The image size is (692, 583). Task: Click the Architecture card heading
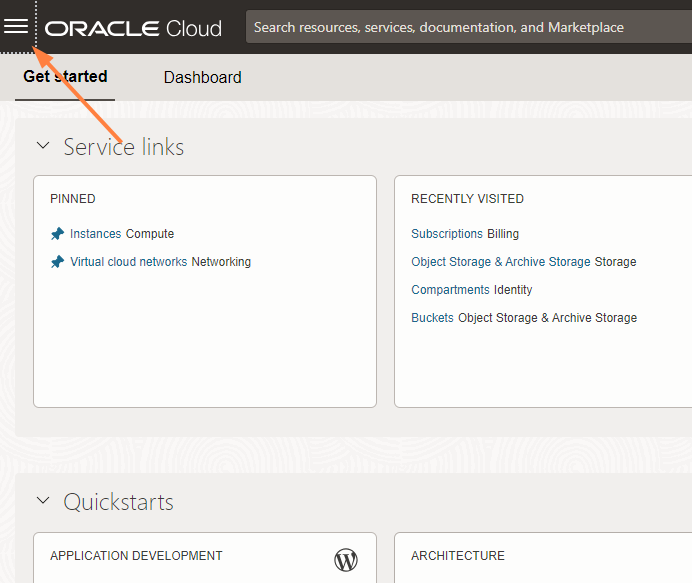coord(457,556)
